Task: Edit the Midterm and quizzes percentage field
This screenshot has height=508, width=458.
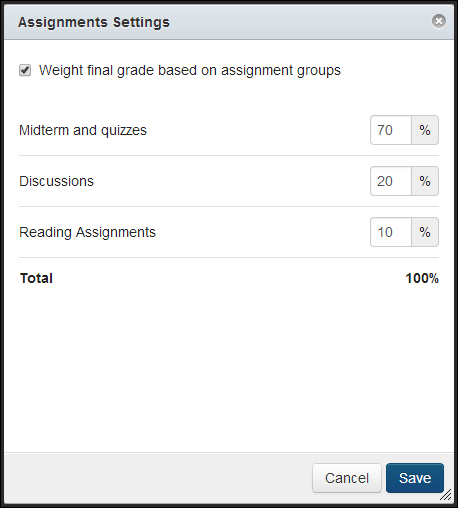Action: [x=391, y=130]
